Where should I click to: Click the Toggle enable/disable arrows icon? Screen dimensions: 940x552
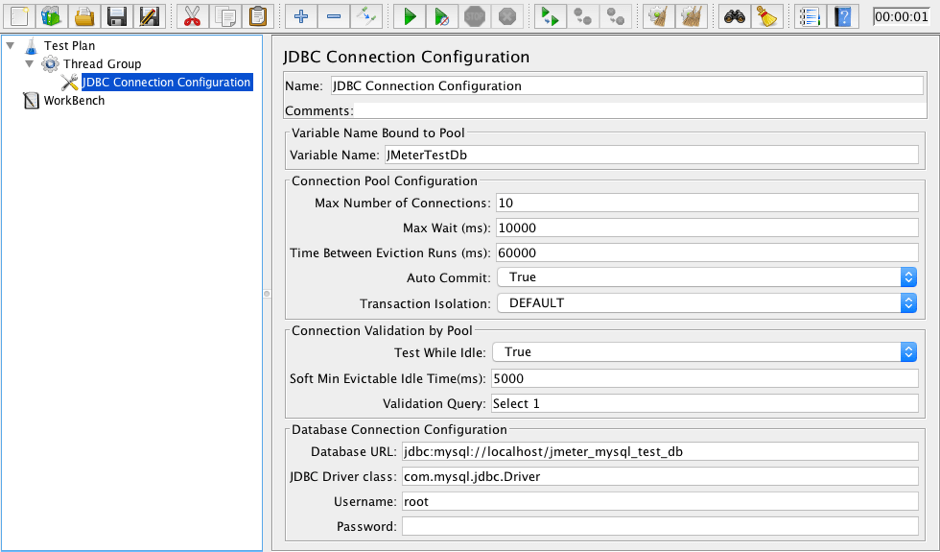[x=366, y=16]
